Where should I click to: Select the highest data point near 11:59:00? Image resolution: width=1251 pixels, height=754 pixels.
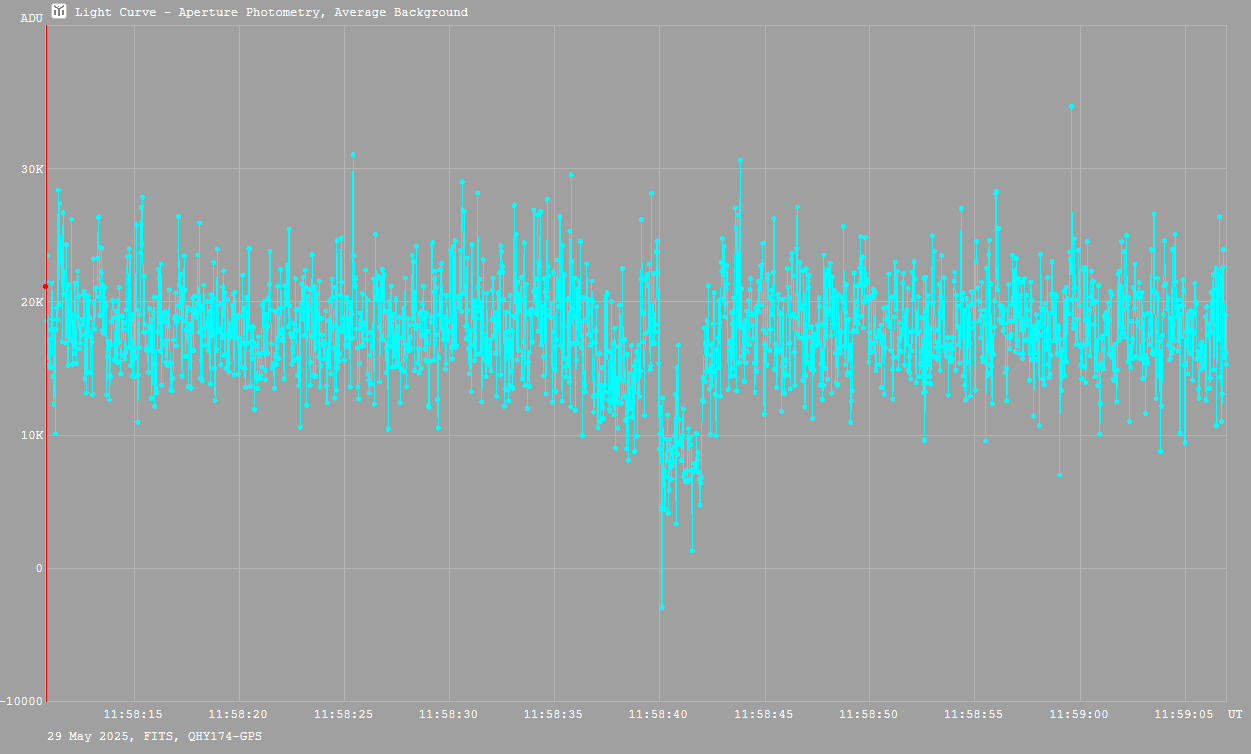point(1071,106)
